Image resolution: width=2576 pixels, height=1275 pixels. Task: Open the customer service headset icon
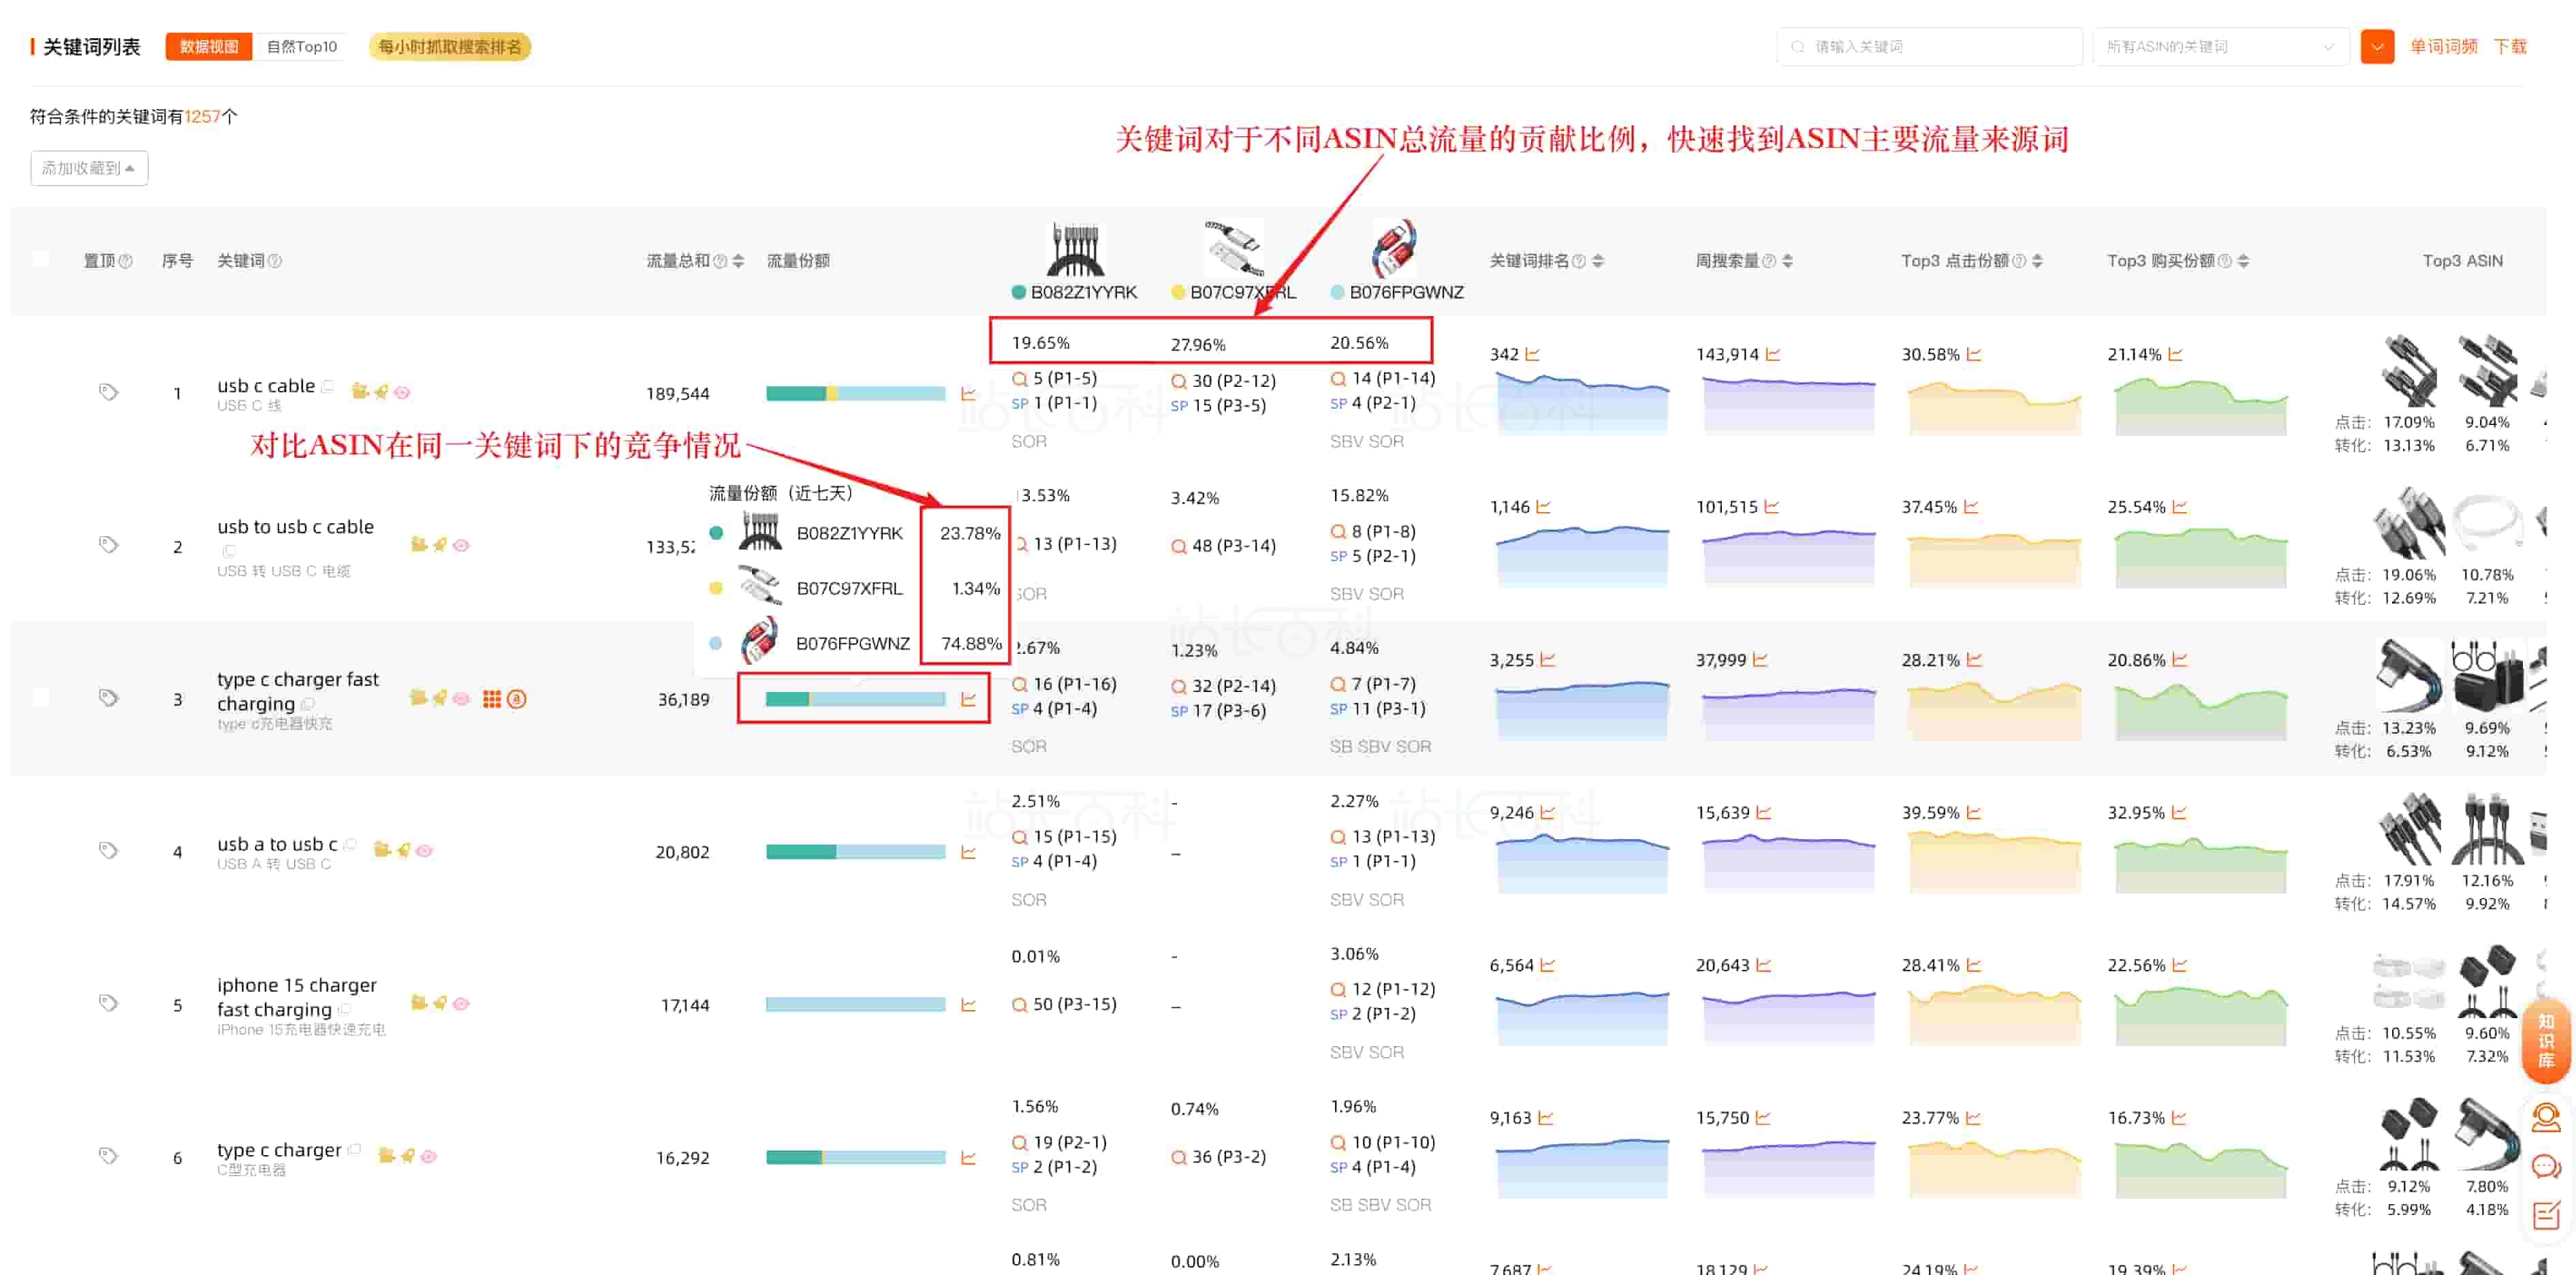coord(2545,1117)
